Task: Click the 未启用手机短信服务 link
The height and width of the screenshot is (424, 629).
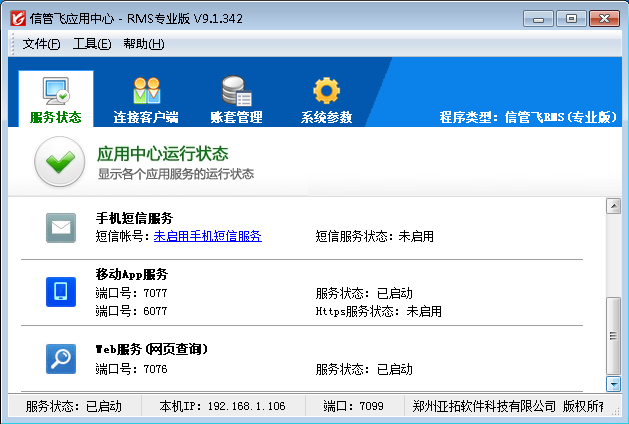Action: click(x=208, y=236)
